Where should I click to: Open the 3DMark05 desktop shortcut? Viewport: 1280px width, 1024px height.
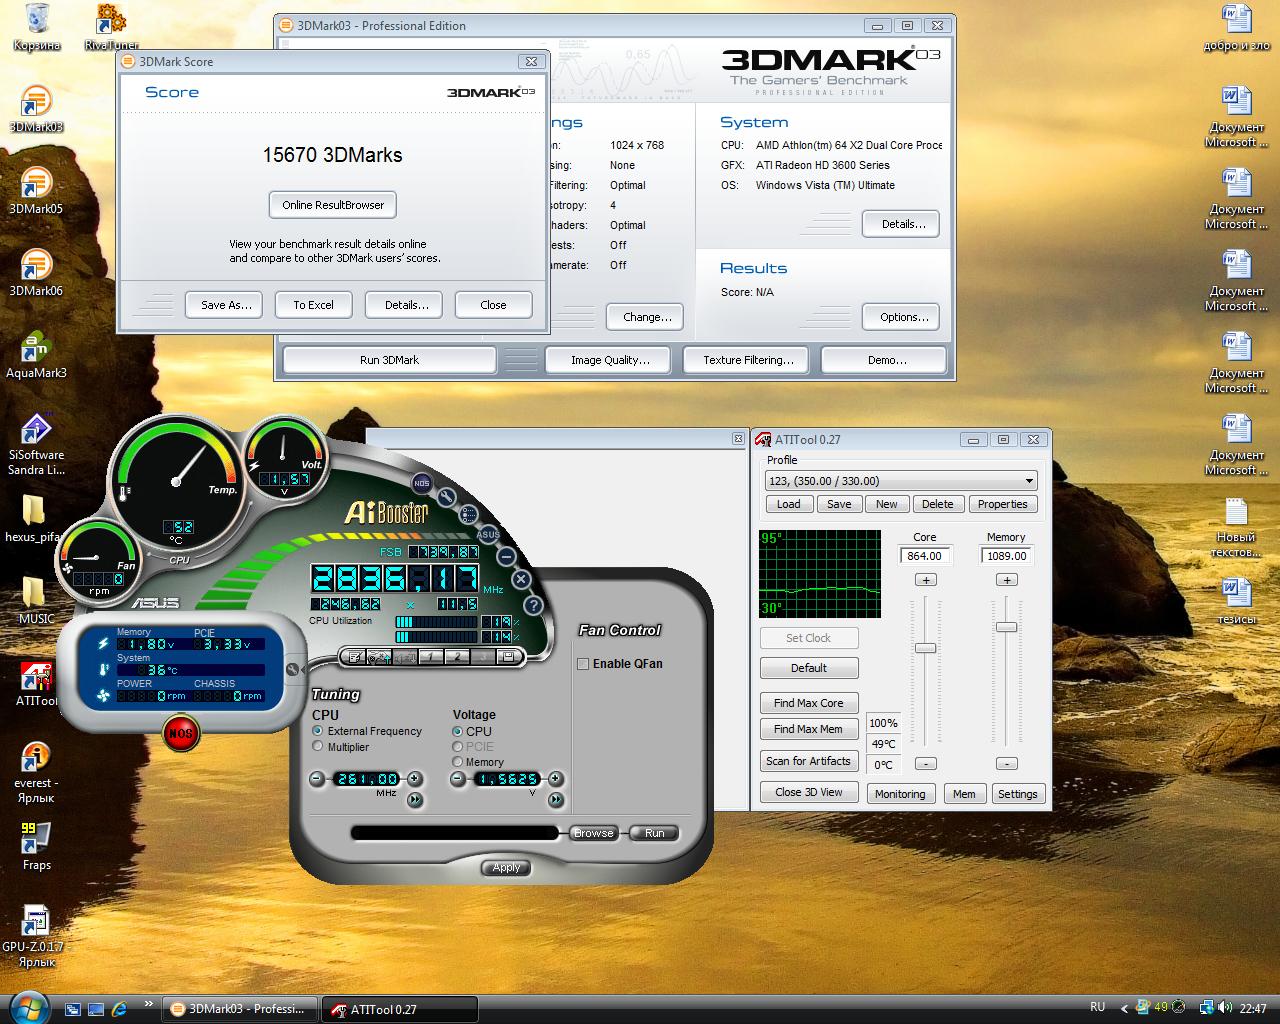pos(36,191)
